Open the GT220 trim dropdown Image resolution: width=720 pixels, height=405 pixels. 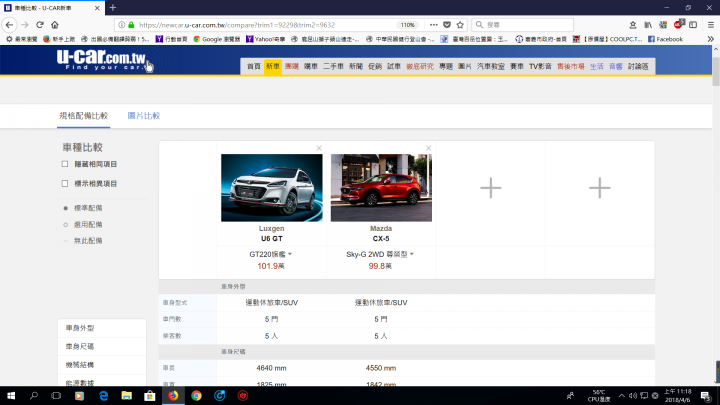click(x=270, y=254)
